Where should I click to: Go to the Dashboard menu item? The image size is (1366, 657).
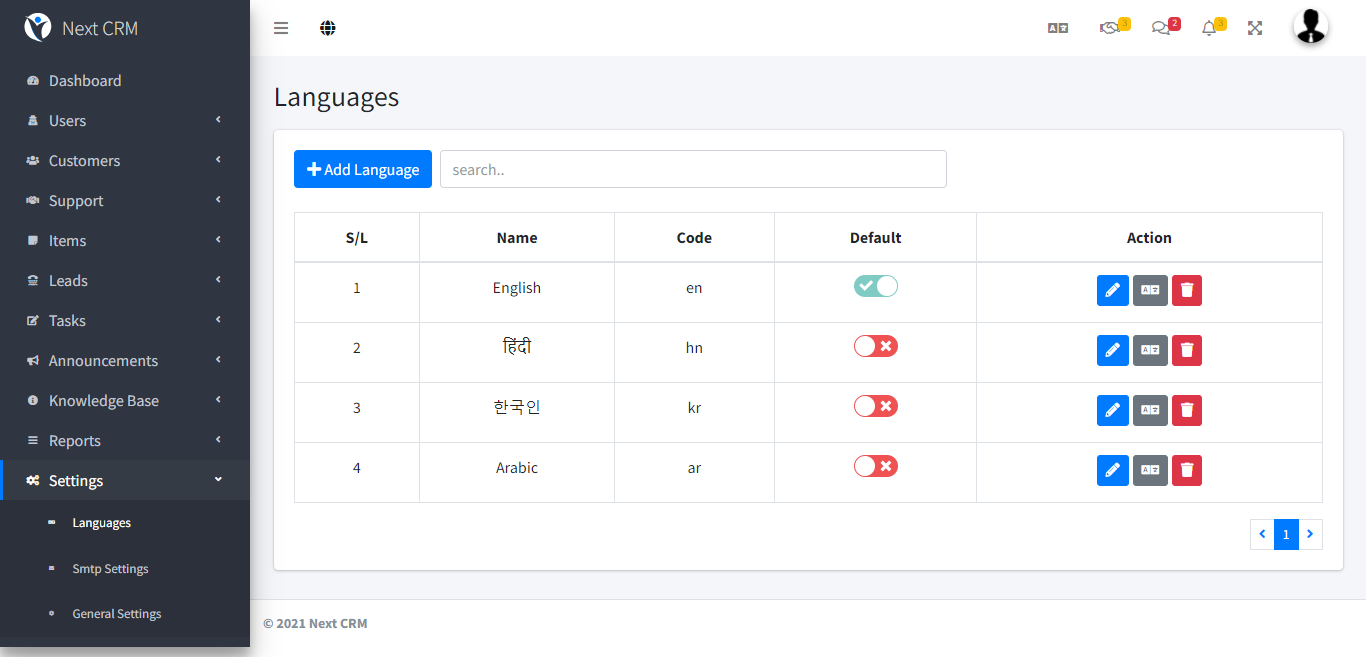pyautogui.click(x=85, y=81)
